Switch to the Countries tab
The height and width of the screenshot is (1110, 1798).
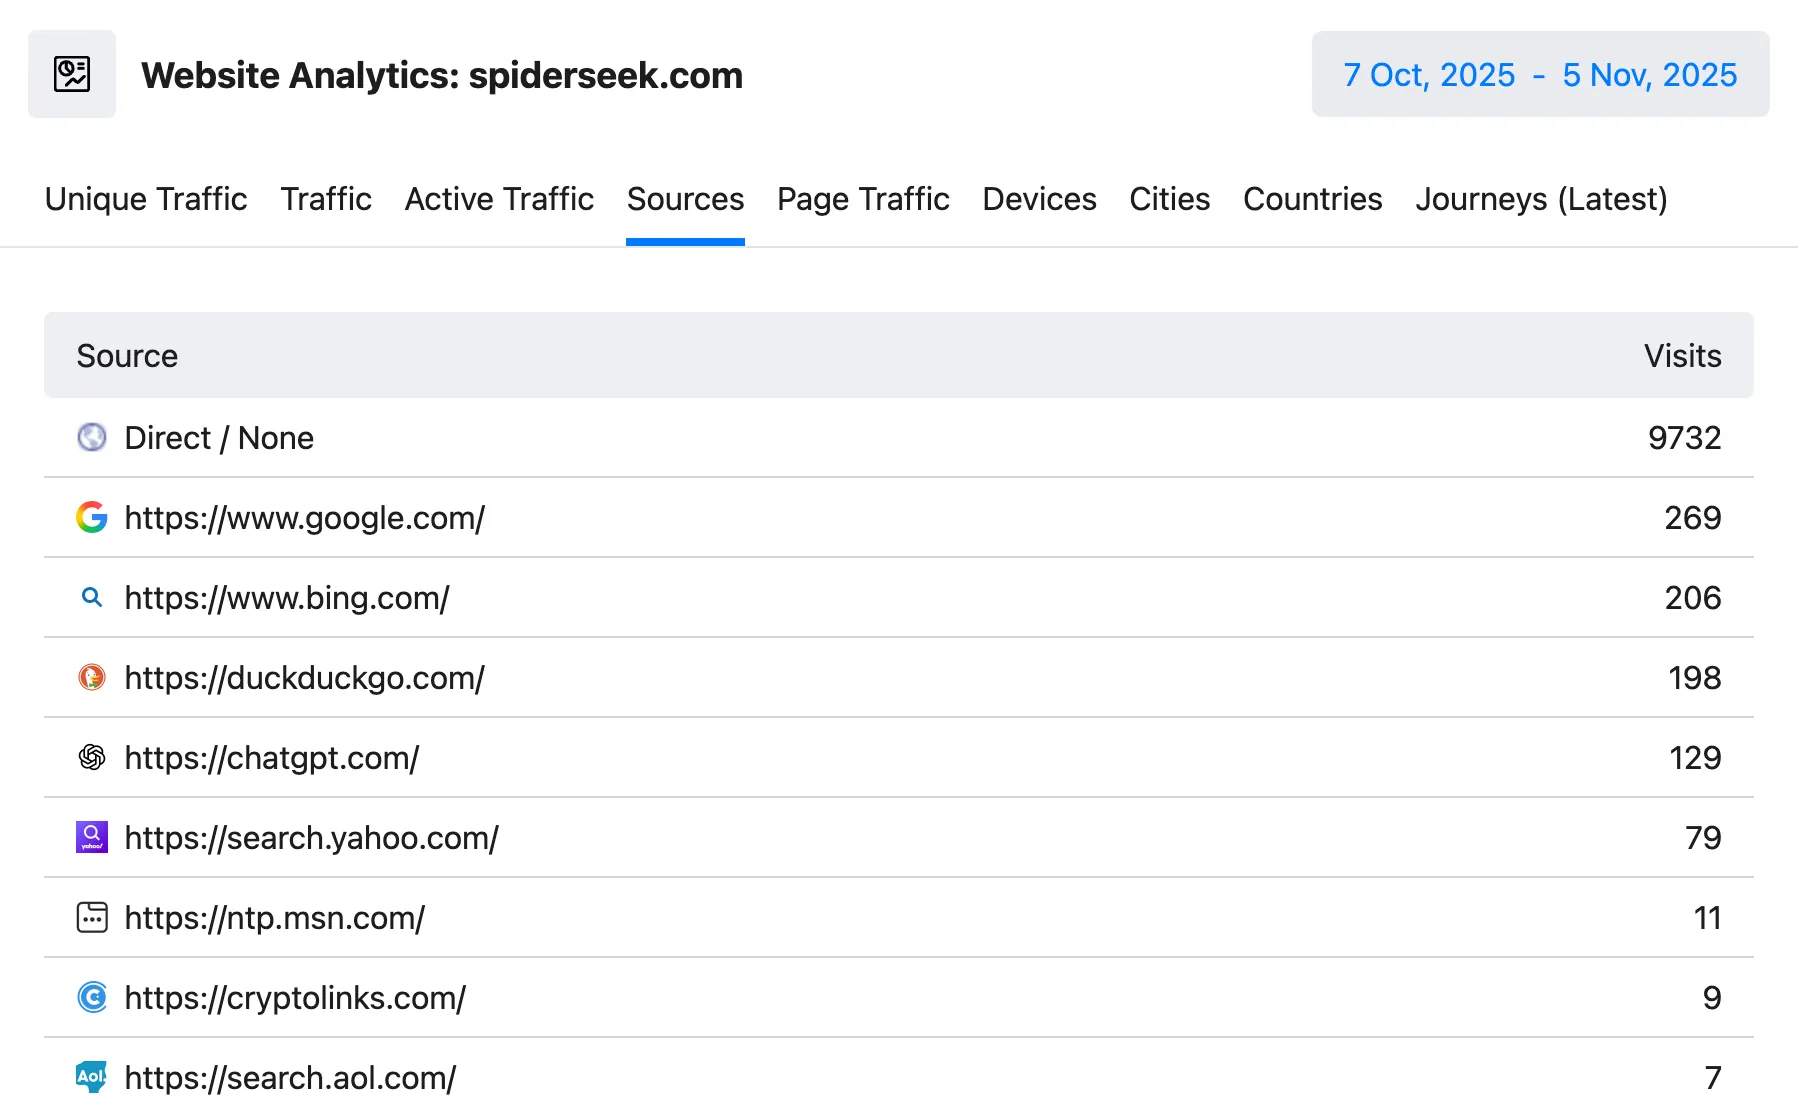click(1312, 199)
